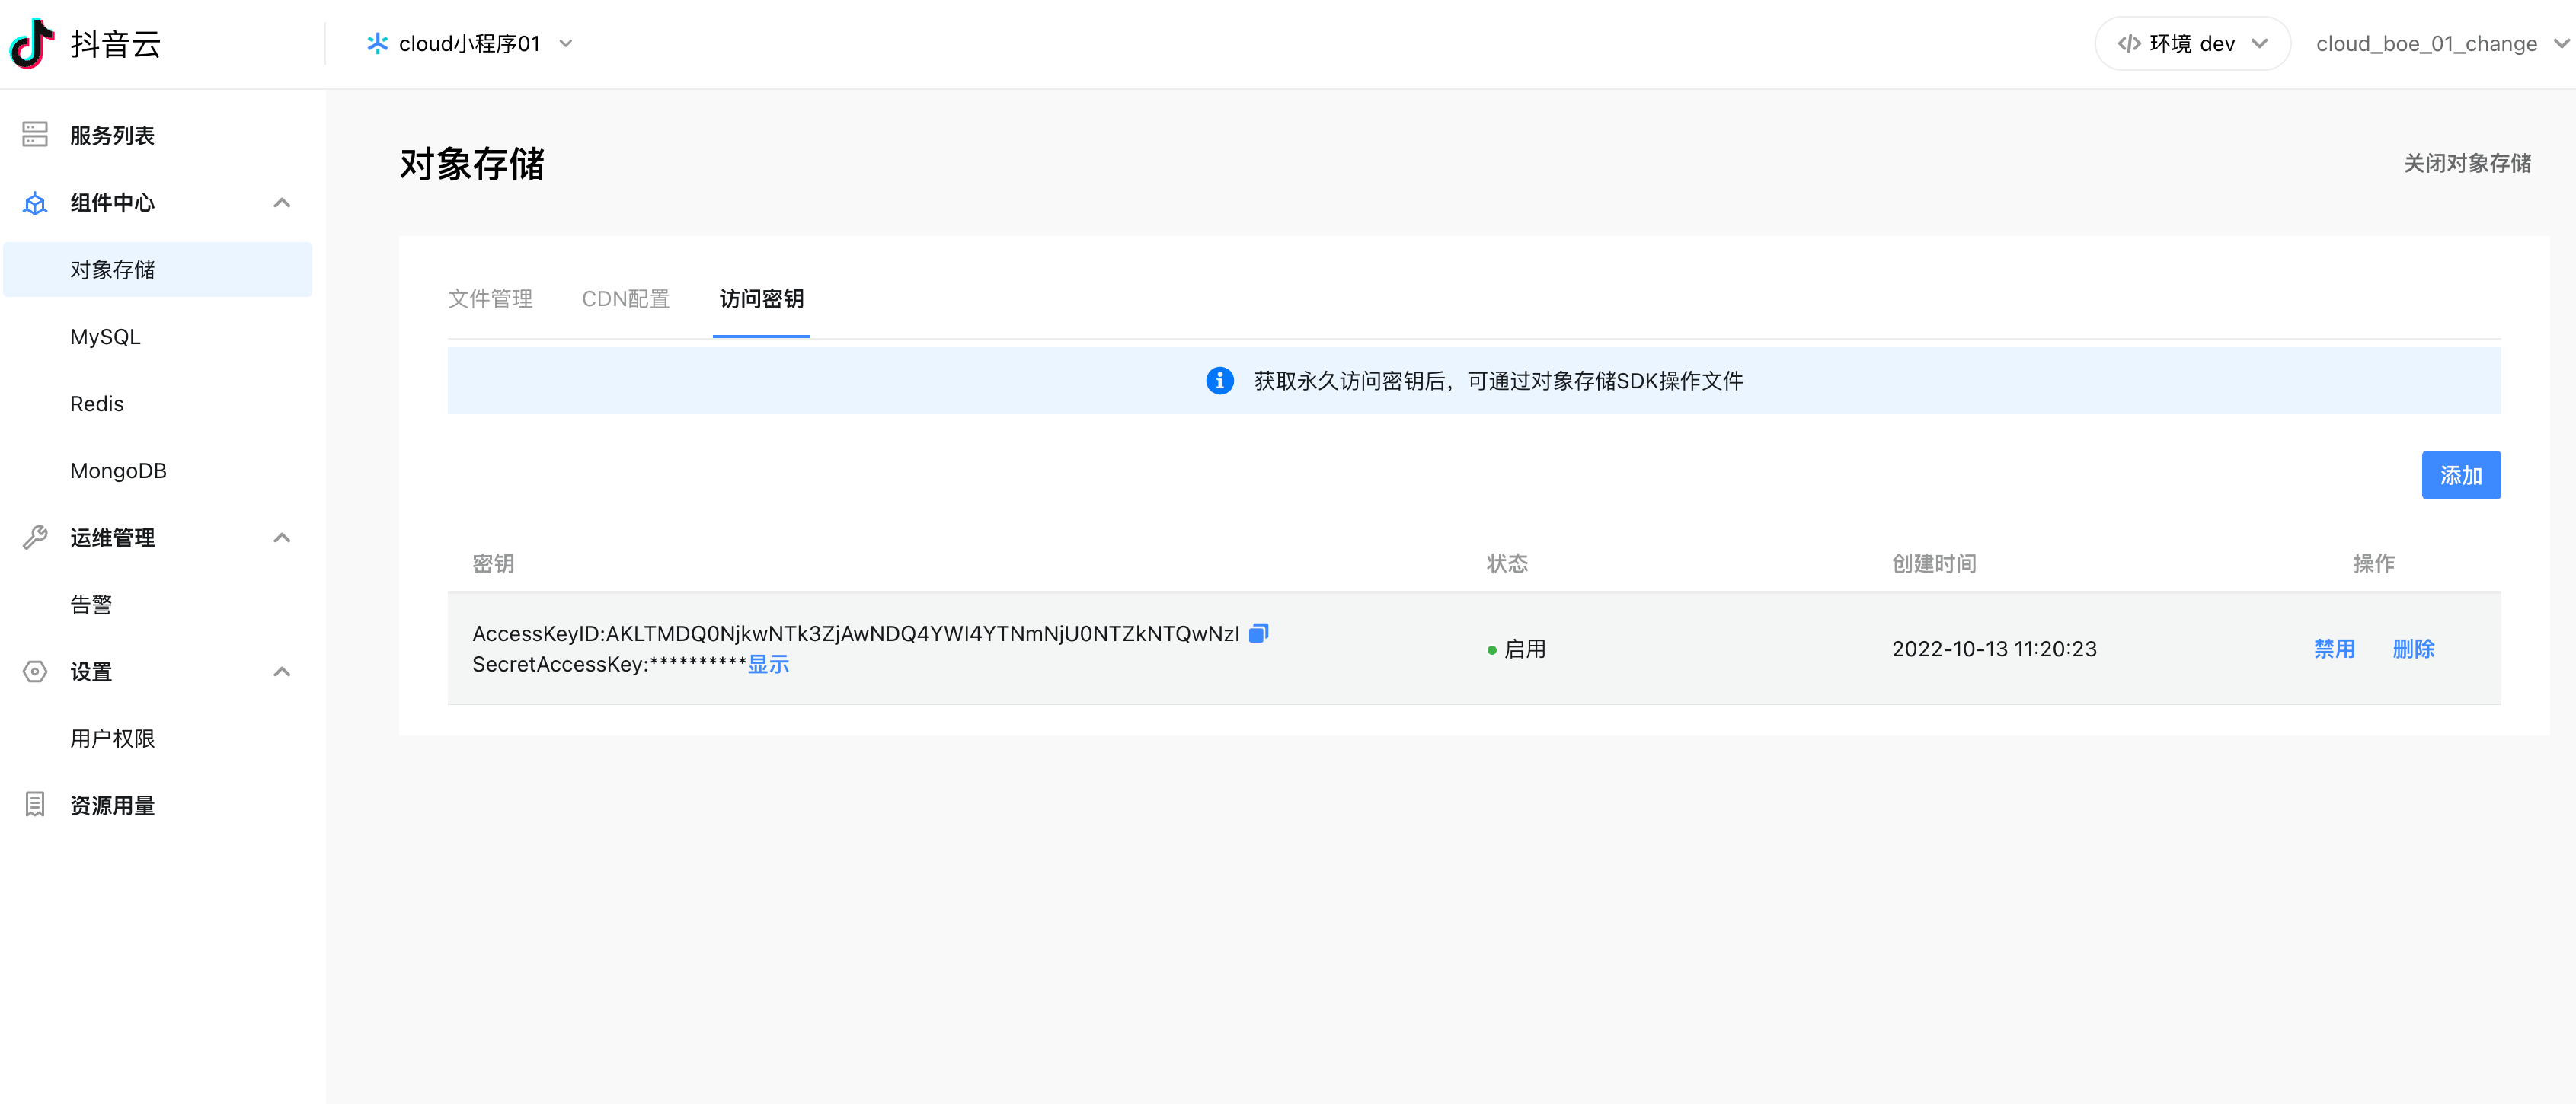Click the resource usage document icon
Screen dimensions: 2576x1104
(35, 805)
